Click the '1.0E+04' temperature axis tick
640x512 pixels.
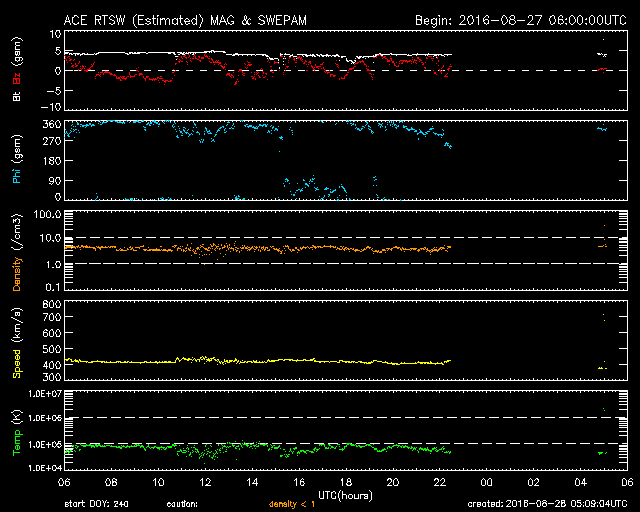pyautogui.click(x=45, y=468)
